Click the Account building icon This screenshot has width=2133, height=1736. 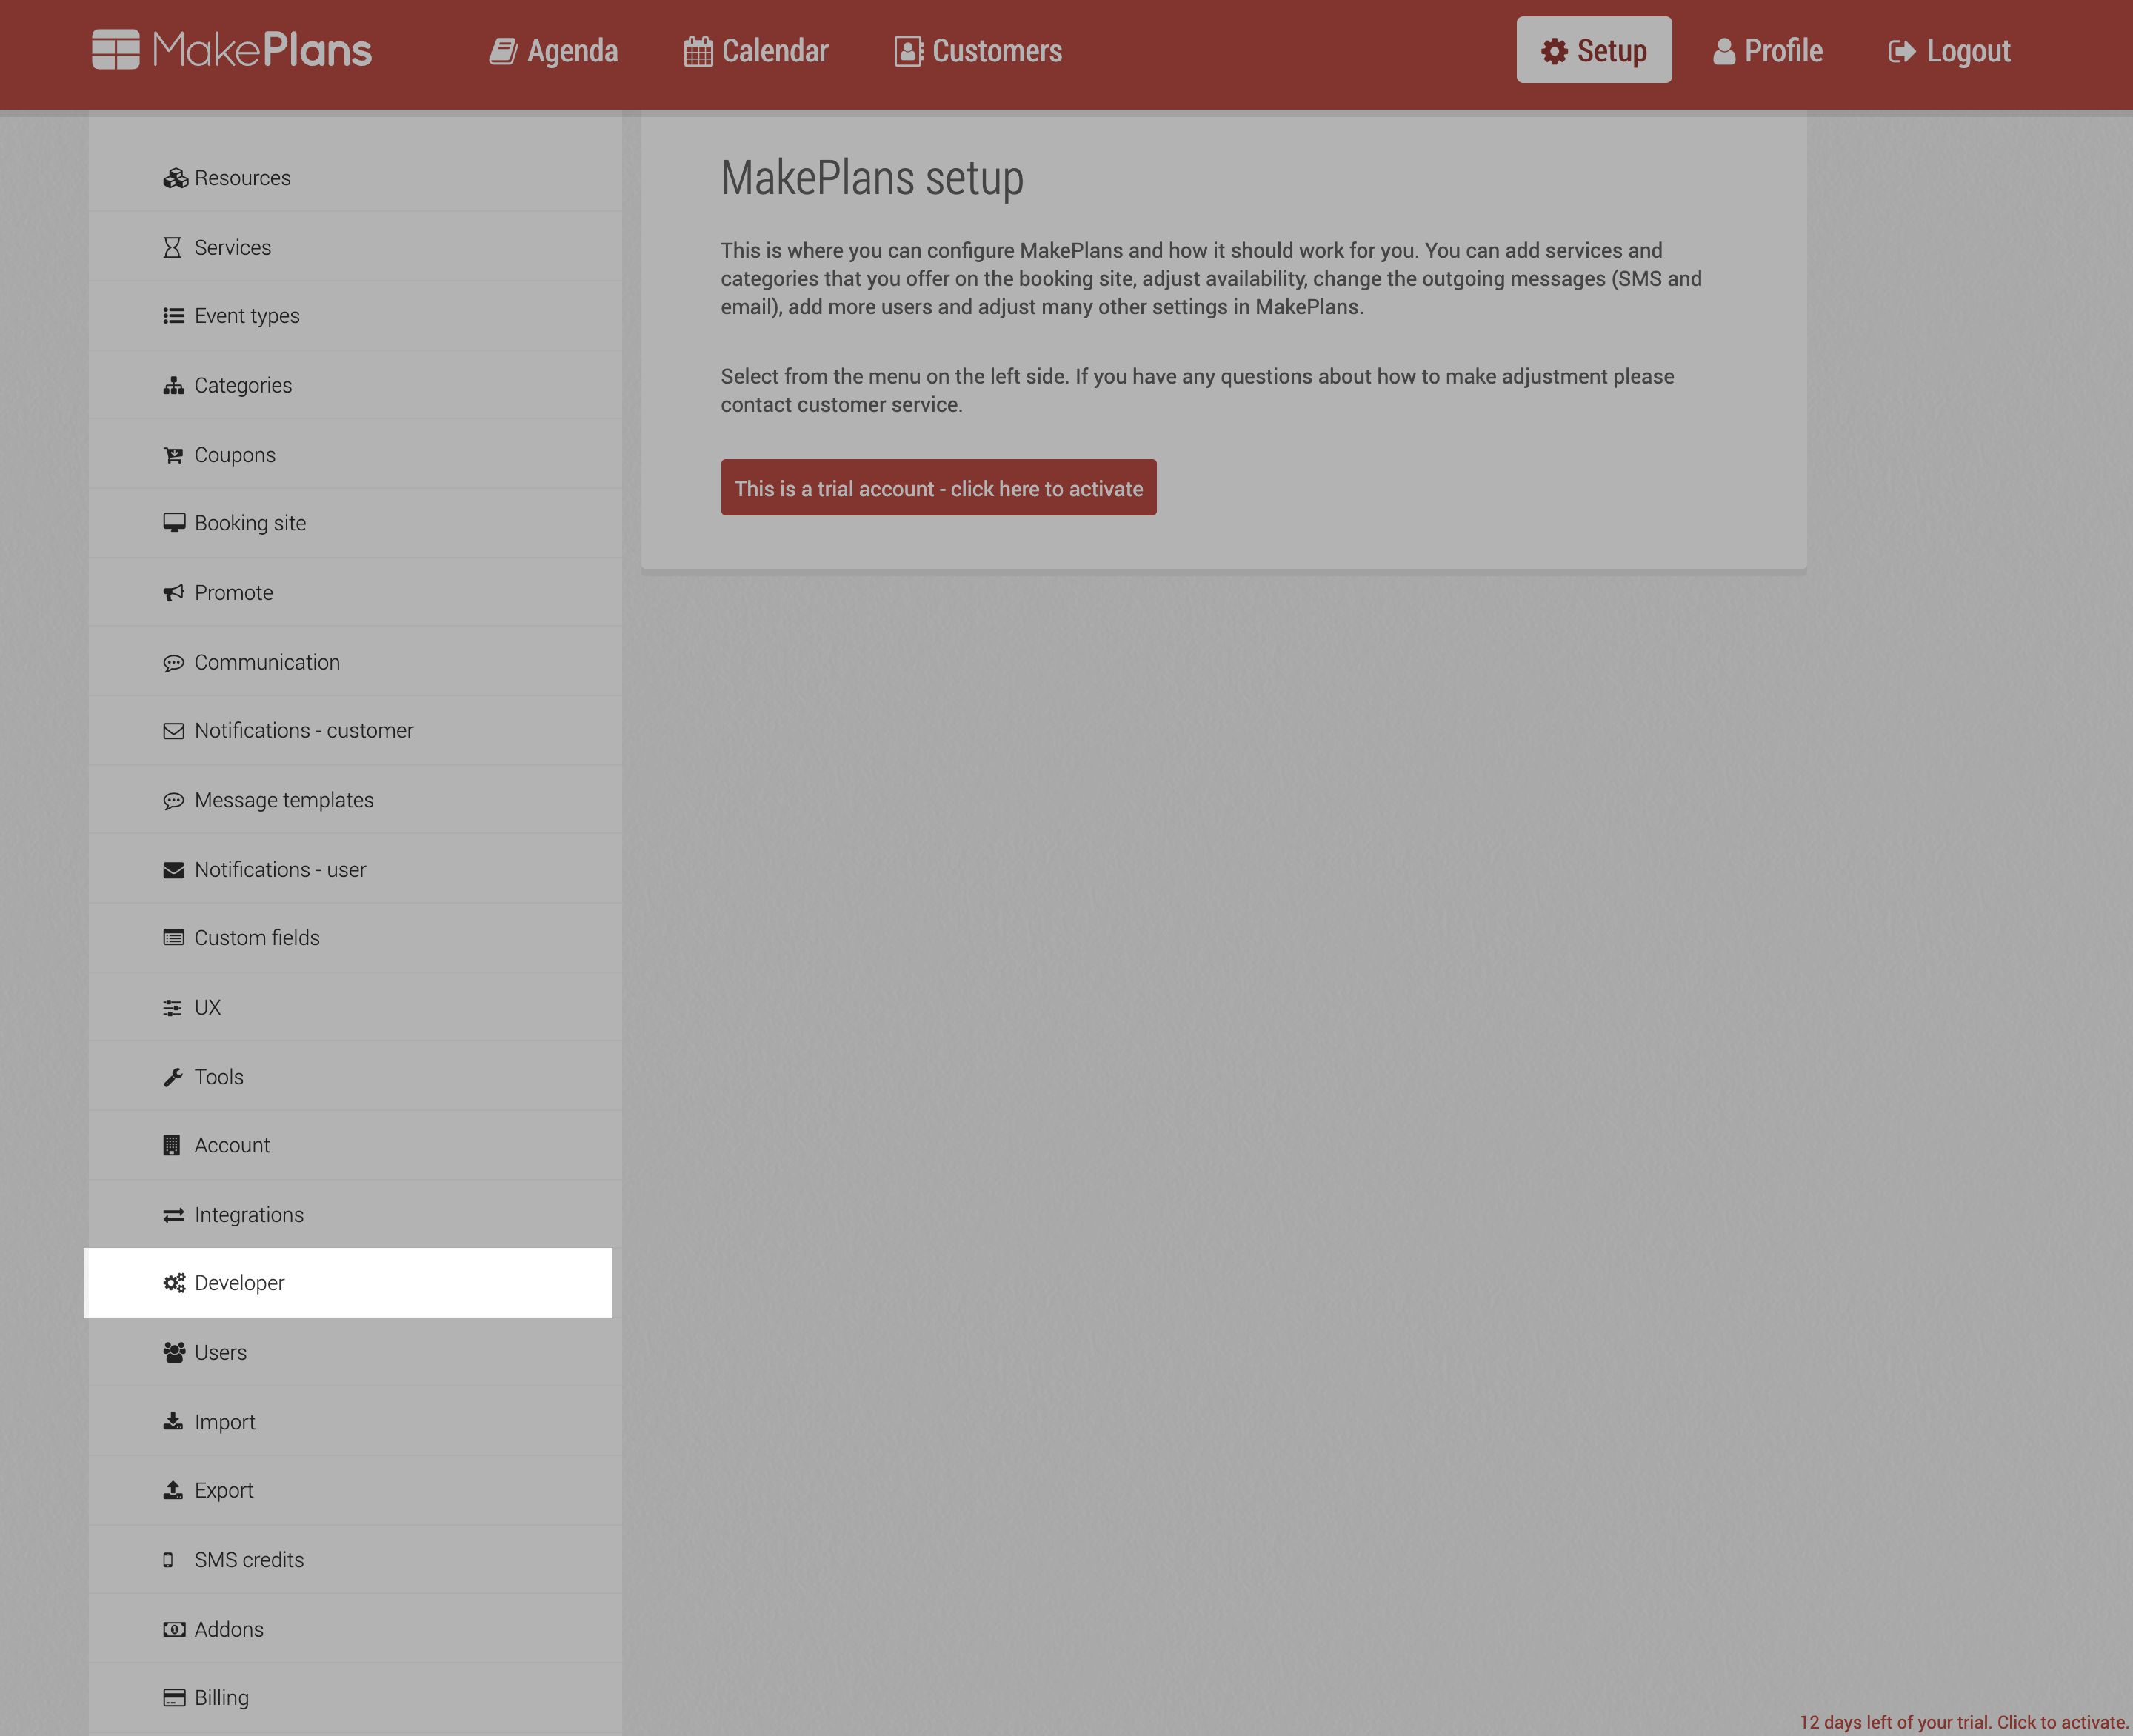171,1145
